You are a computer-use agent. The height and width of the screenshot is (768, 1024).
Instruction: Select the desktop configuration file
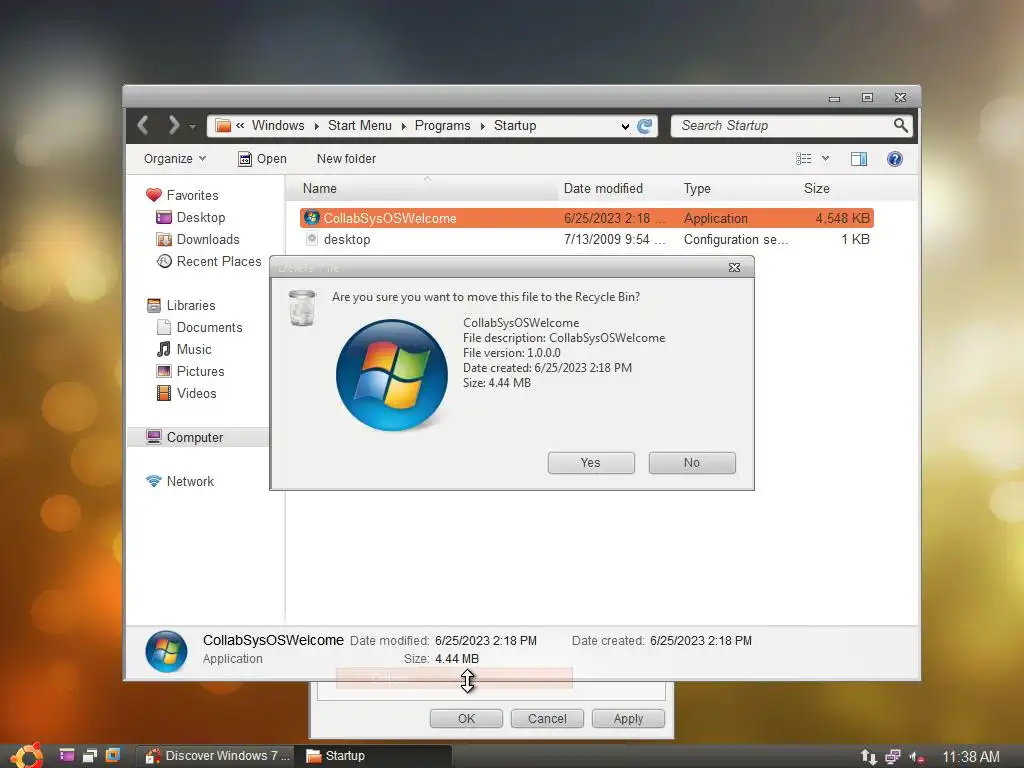tap(586, 240)
